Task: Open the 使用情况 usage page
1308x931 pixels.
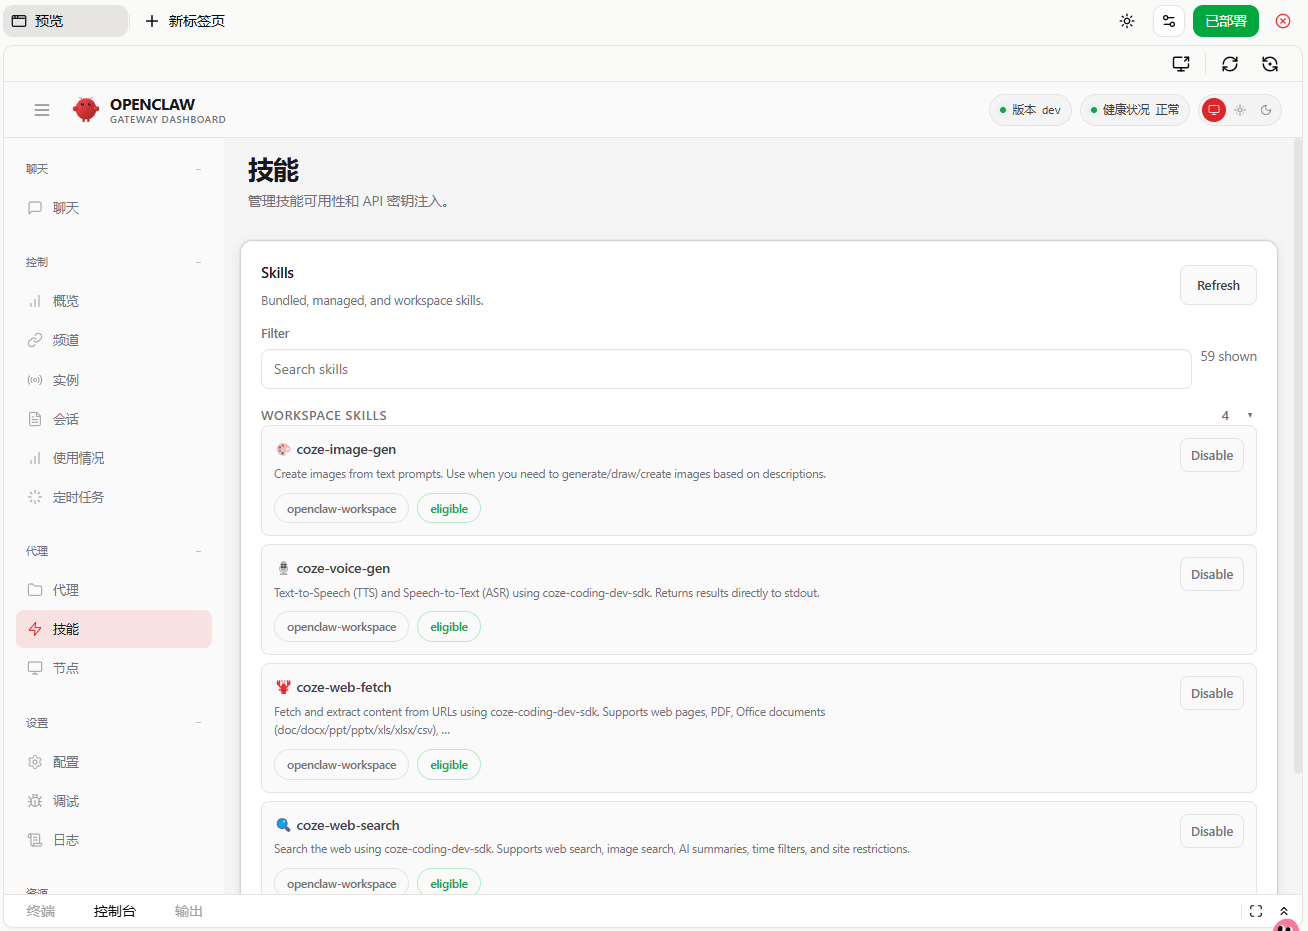Action: (x=114, y=458)
